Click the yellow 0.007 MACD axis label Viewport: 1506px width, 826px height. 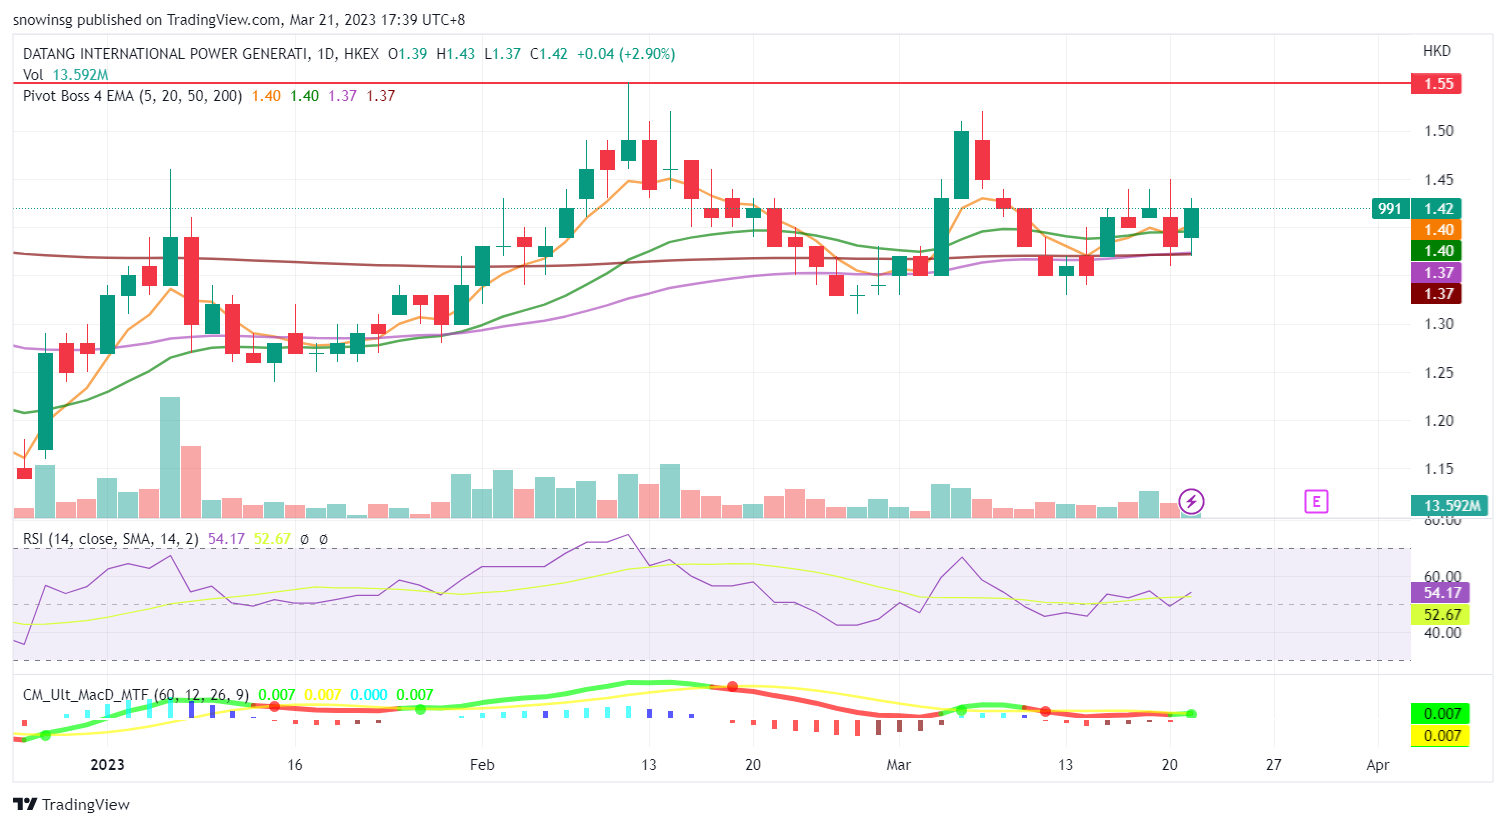click(x=1440, y=736)
